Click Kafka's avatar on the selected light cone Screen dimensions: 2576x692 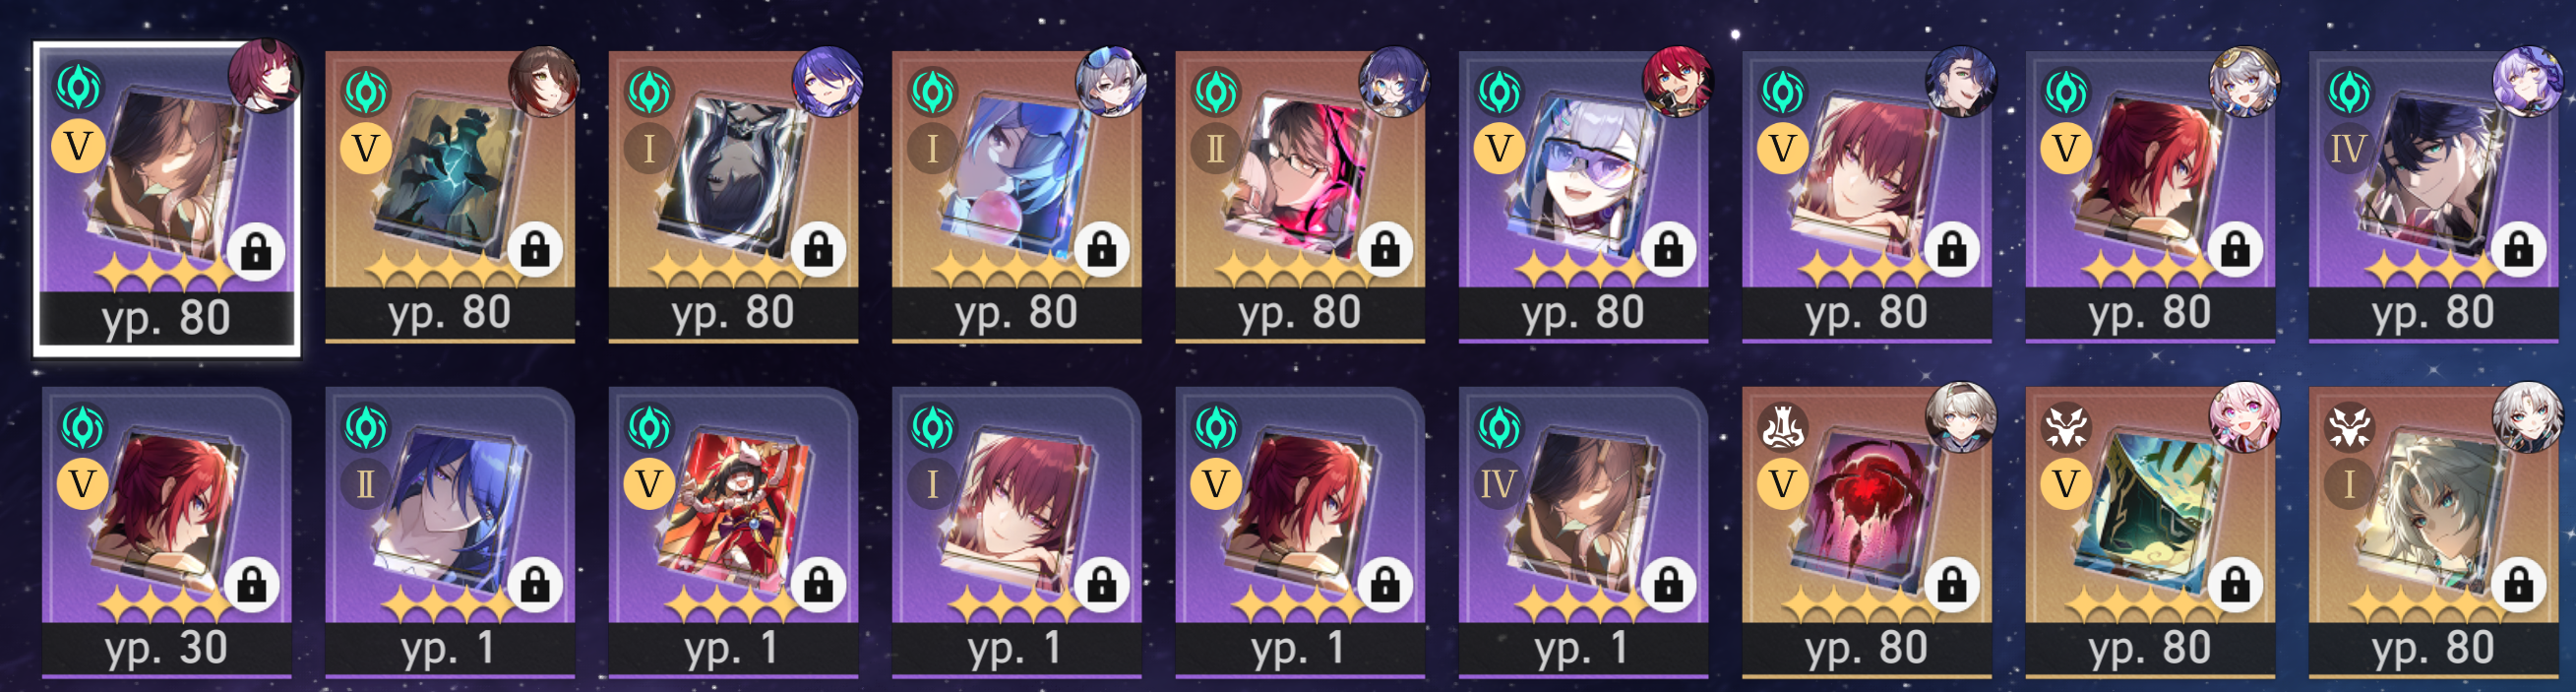264,76
